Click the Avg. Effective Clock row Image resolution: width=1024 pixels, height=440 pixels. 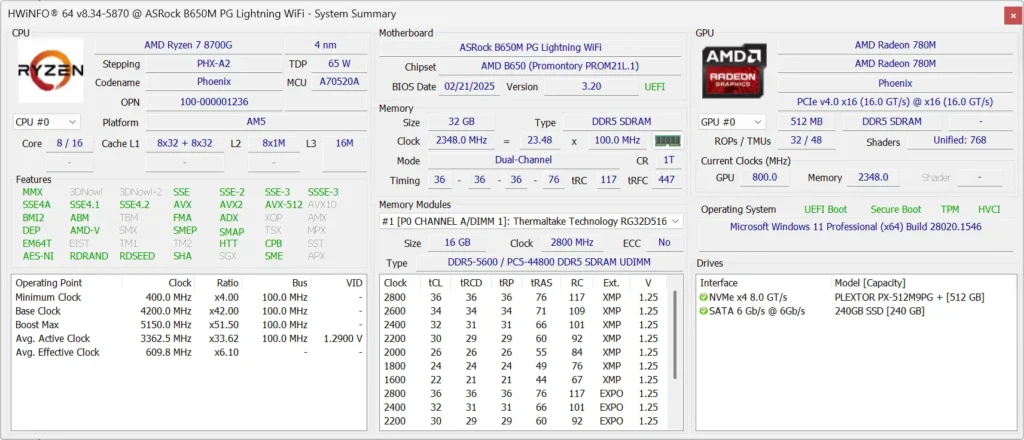point(189,352)
